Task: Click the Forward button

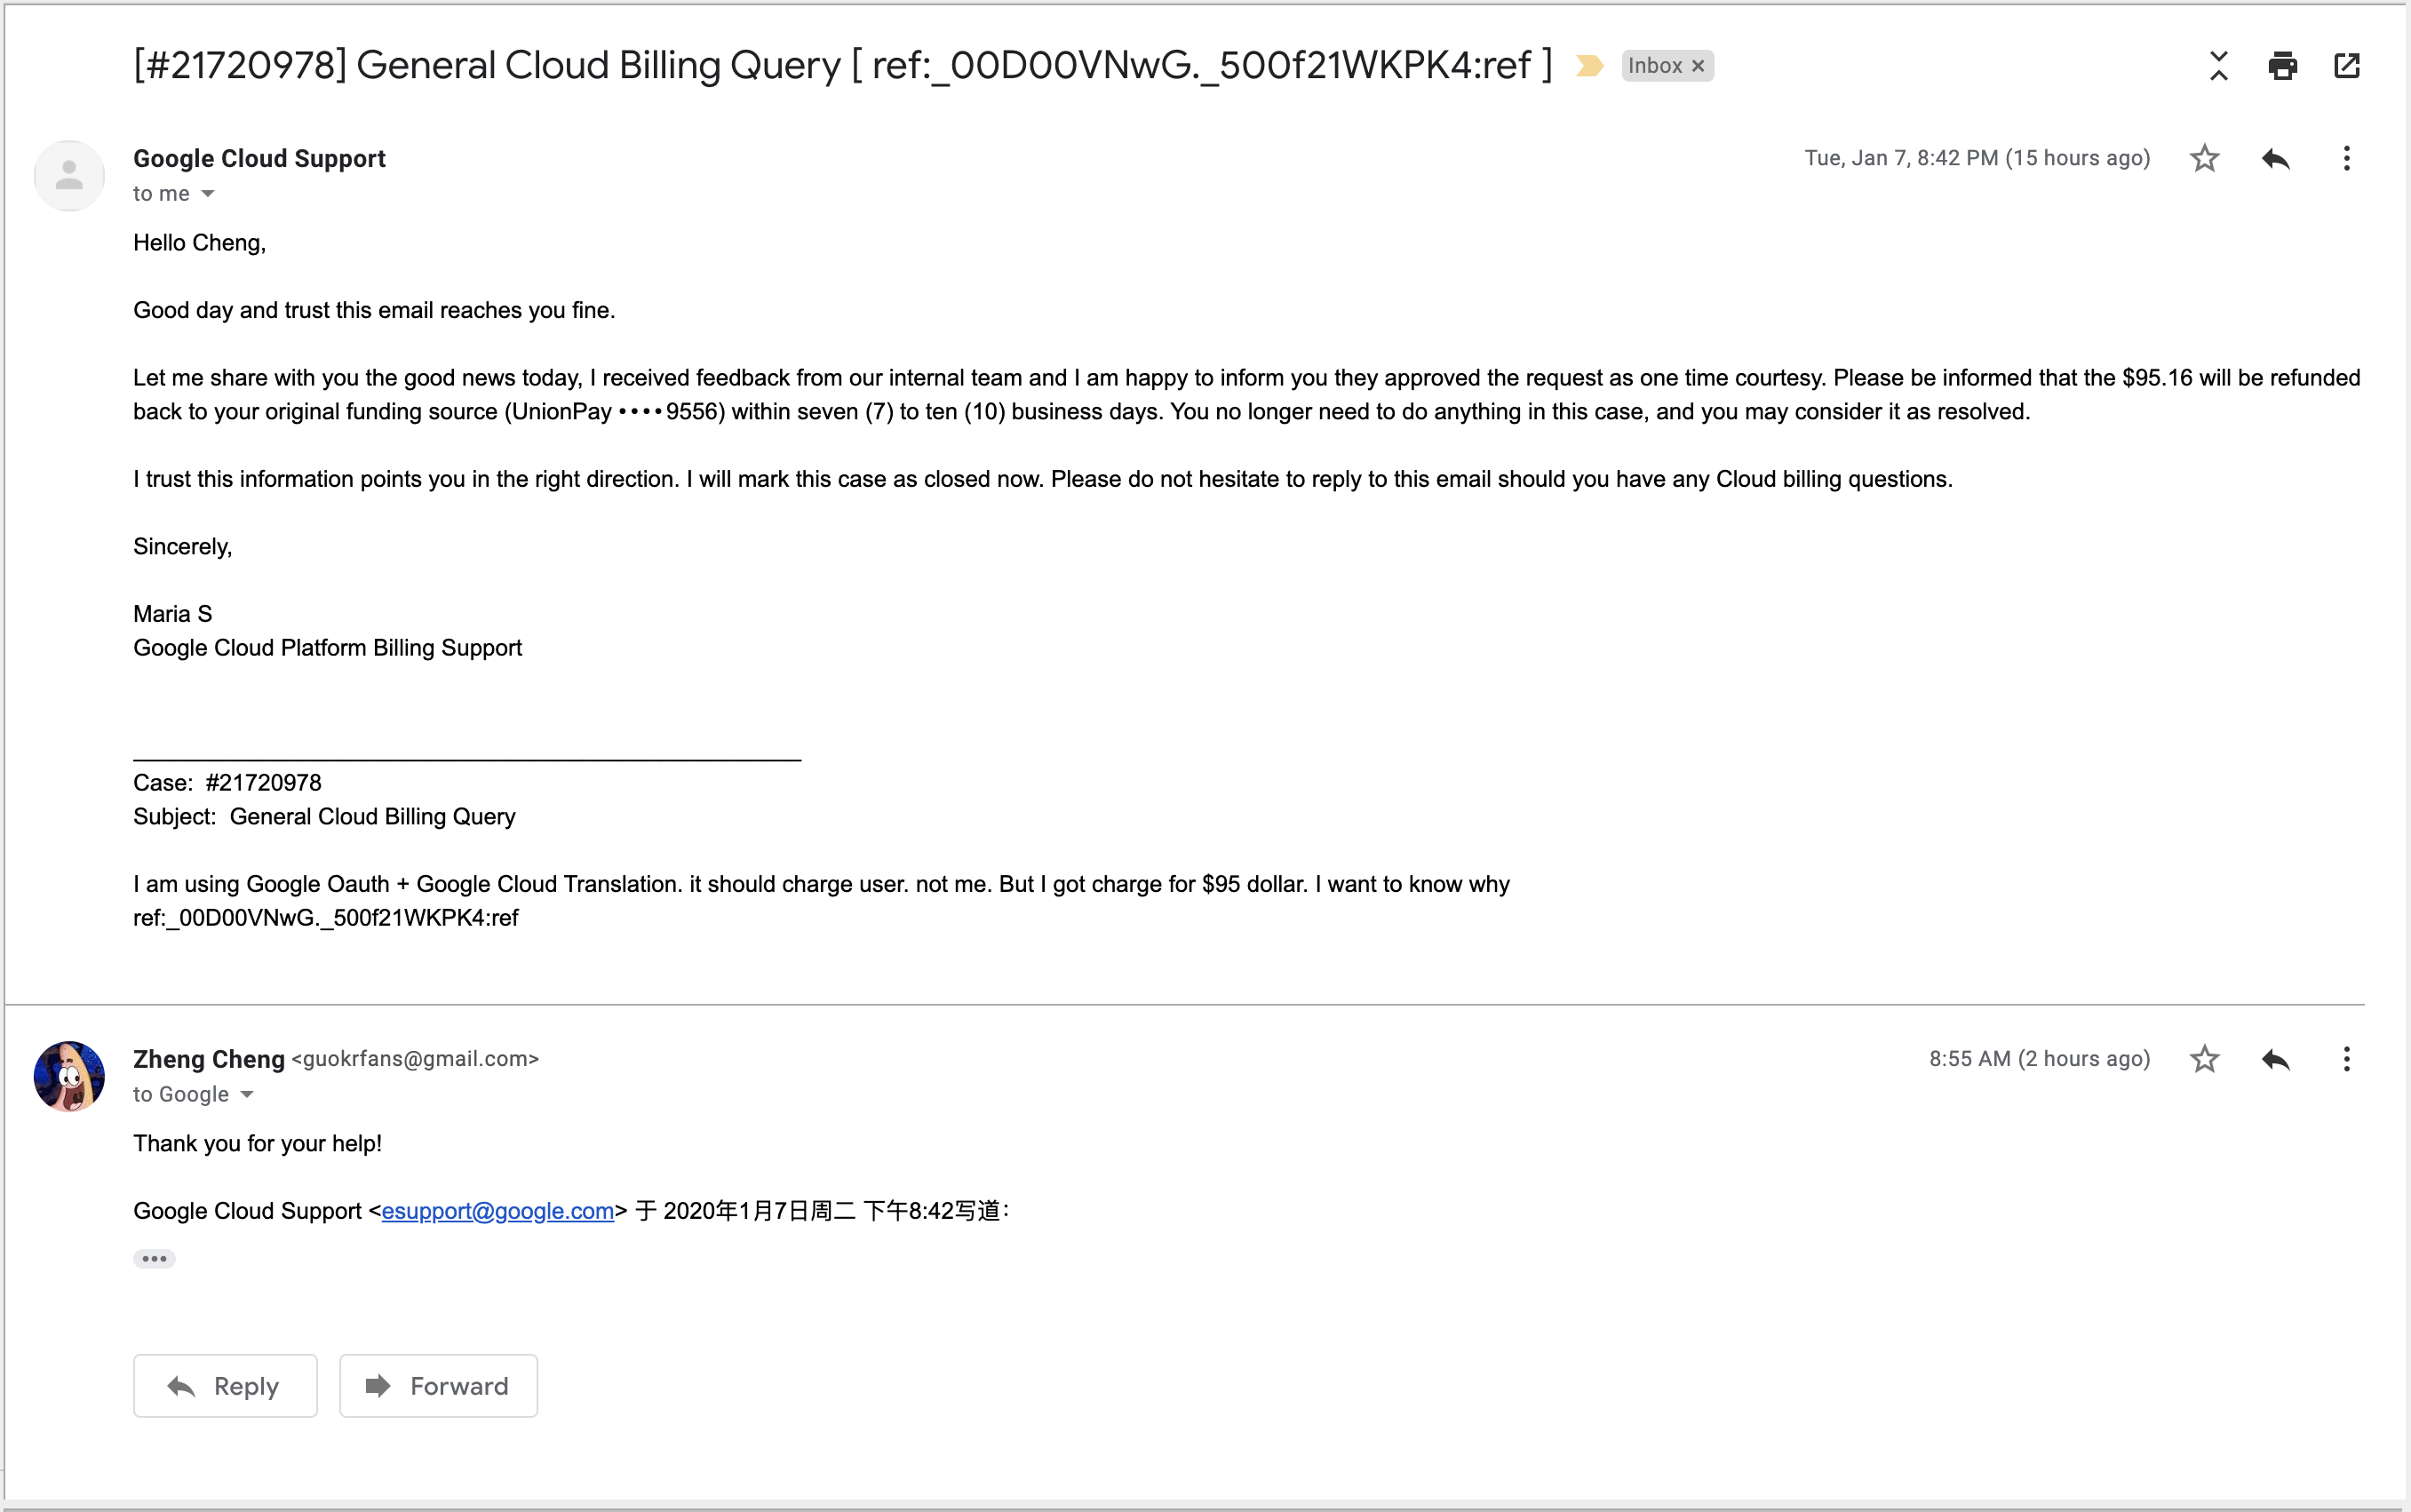Action: click(438, 1386)
